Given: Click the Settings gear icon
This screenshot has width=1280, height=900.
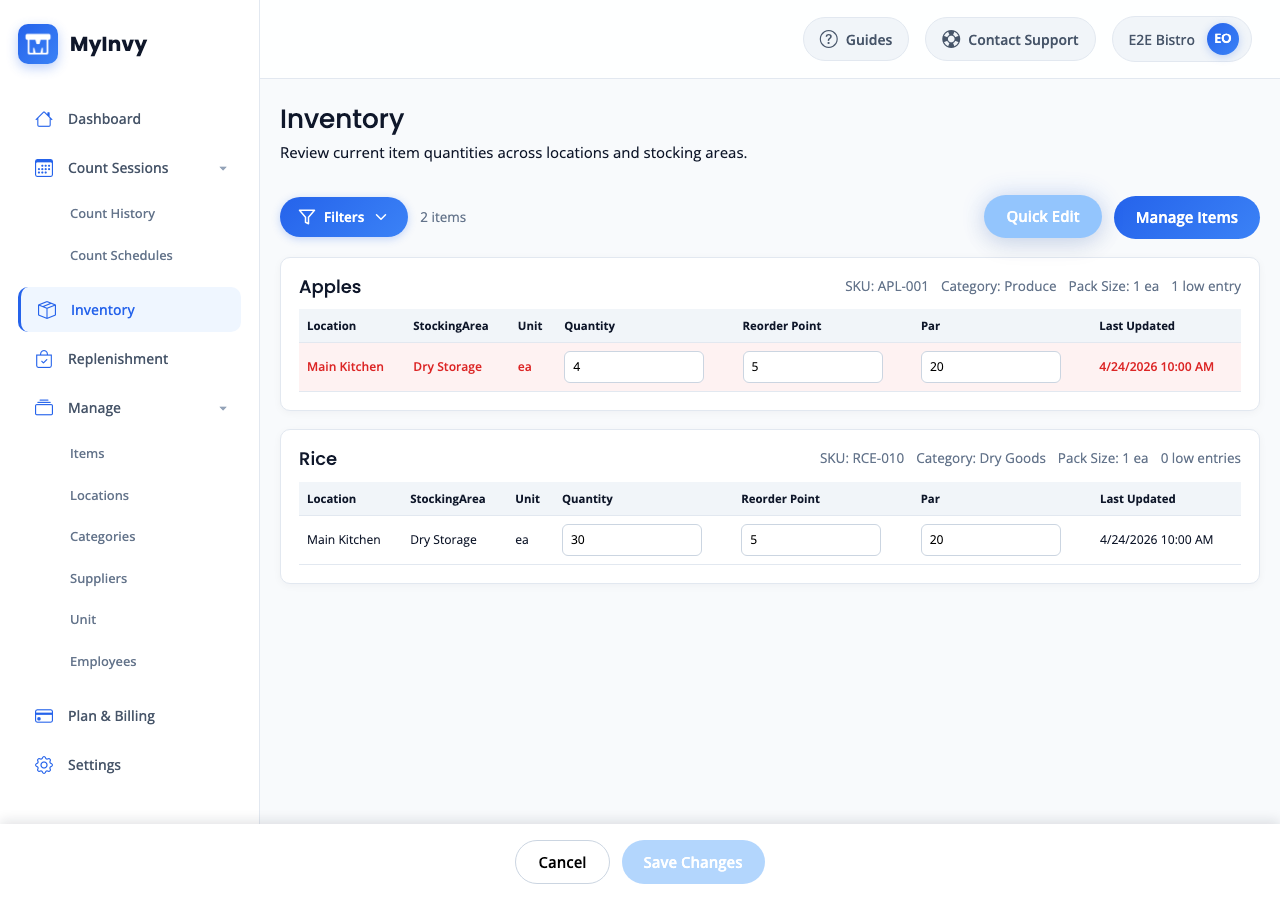Looking at the screenshot, I should click(44, 765).
